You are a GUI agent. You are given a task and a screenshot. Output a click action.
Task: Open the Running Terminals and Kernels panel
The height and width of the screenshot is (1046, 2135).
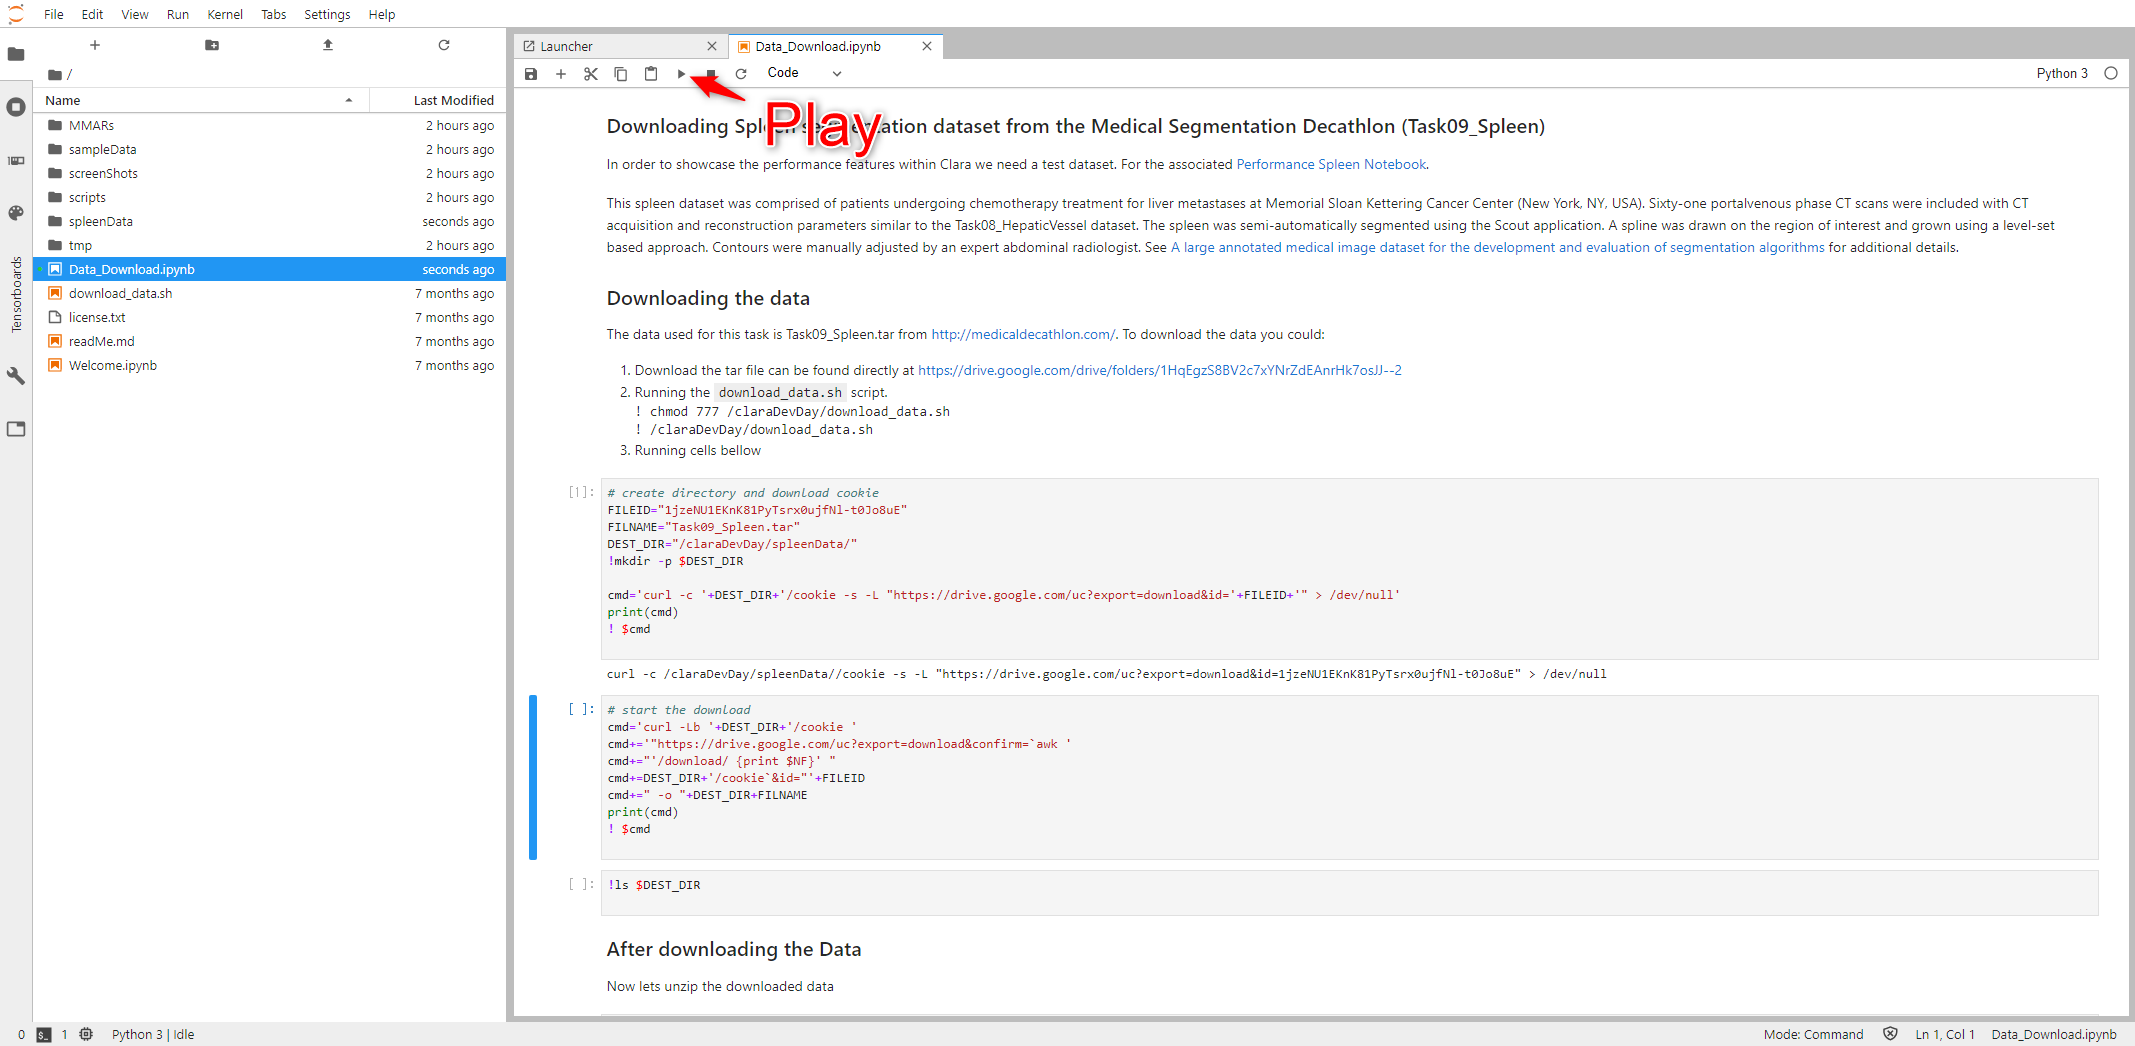click(16, 107)
